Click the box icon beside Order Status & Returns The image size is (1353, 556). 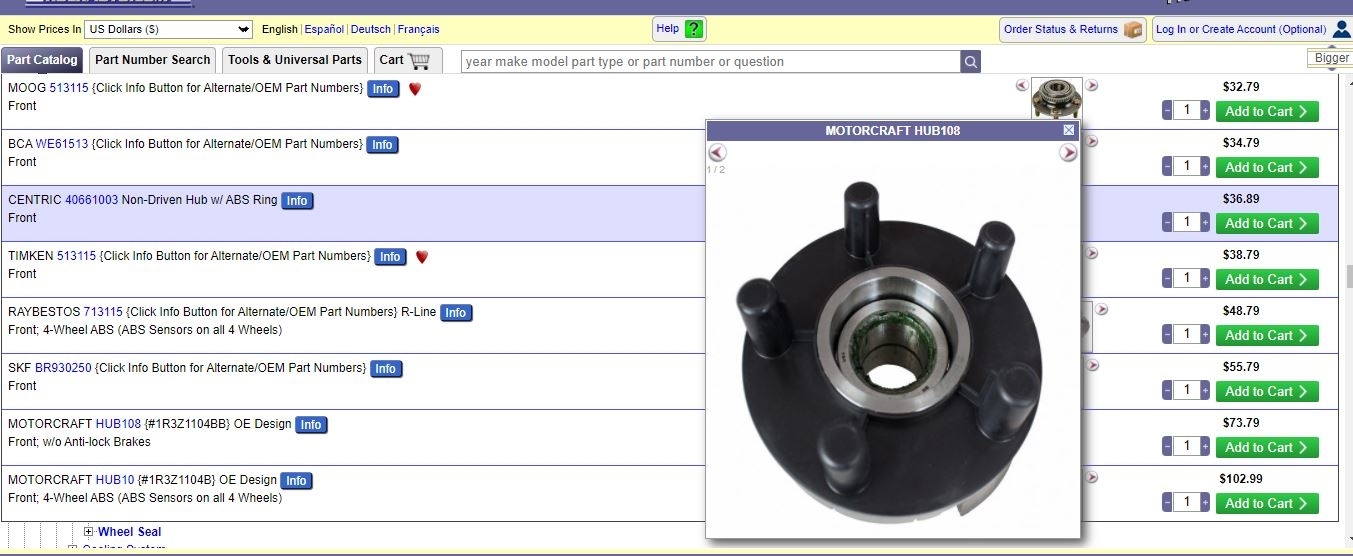[x=1133, y=29]
